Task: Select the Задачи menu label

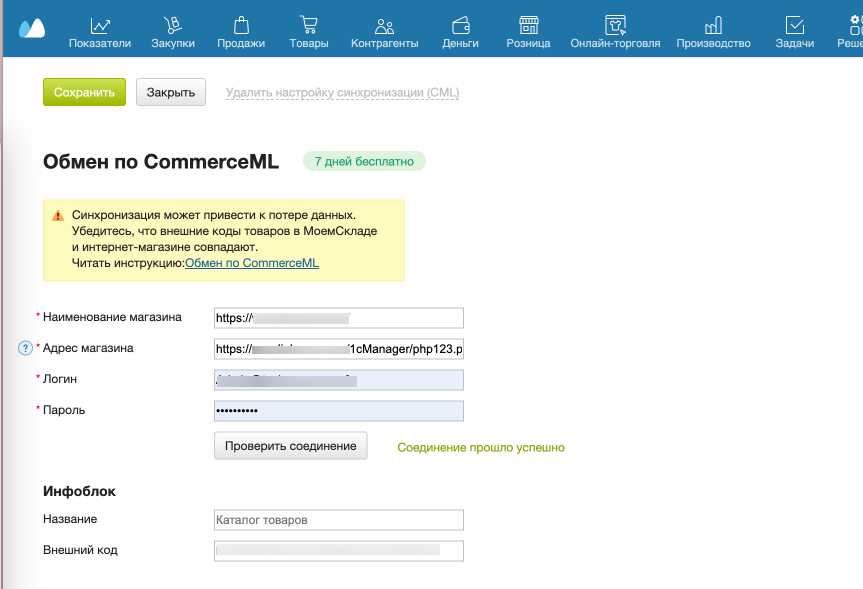Action: point(795,43)
